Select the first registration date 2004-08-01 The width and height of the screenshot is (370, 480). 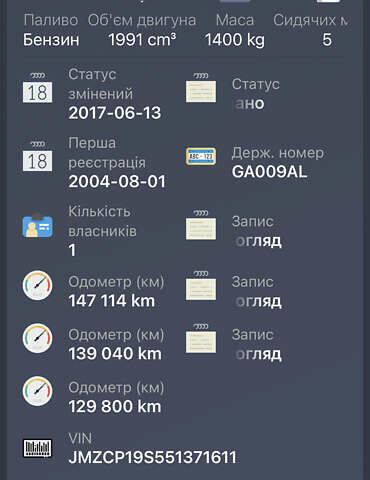click(117, 182)
